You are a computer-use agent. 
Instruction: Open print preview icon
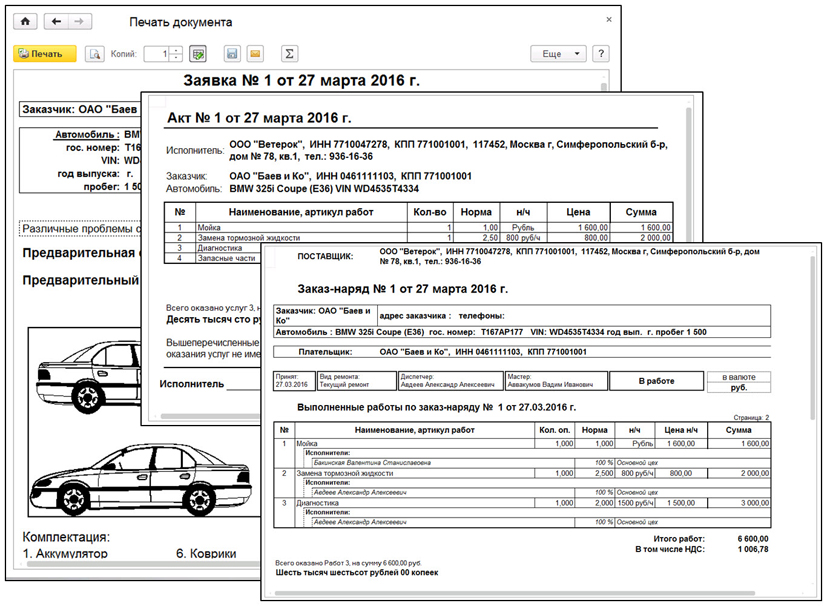[95, 54]
